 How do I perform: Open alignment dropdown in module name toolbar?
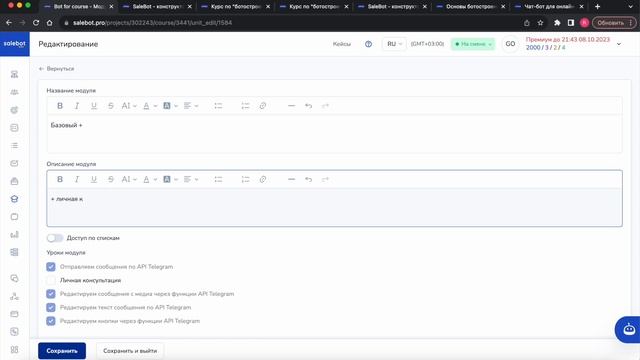point(191,106)
